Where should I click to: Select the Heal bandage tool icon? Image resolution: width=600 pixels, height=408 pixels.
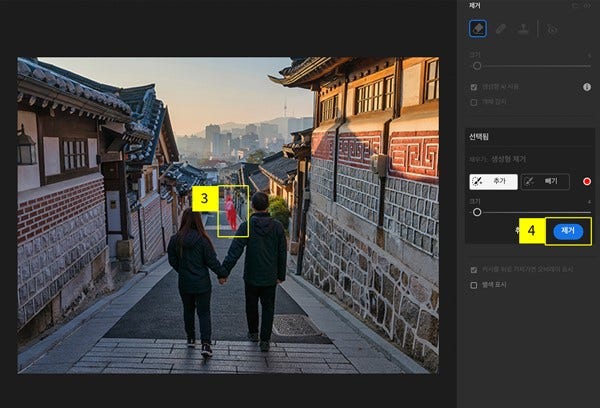[x=501, y=29]
